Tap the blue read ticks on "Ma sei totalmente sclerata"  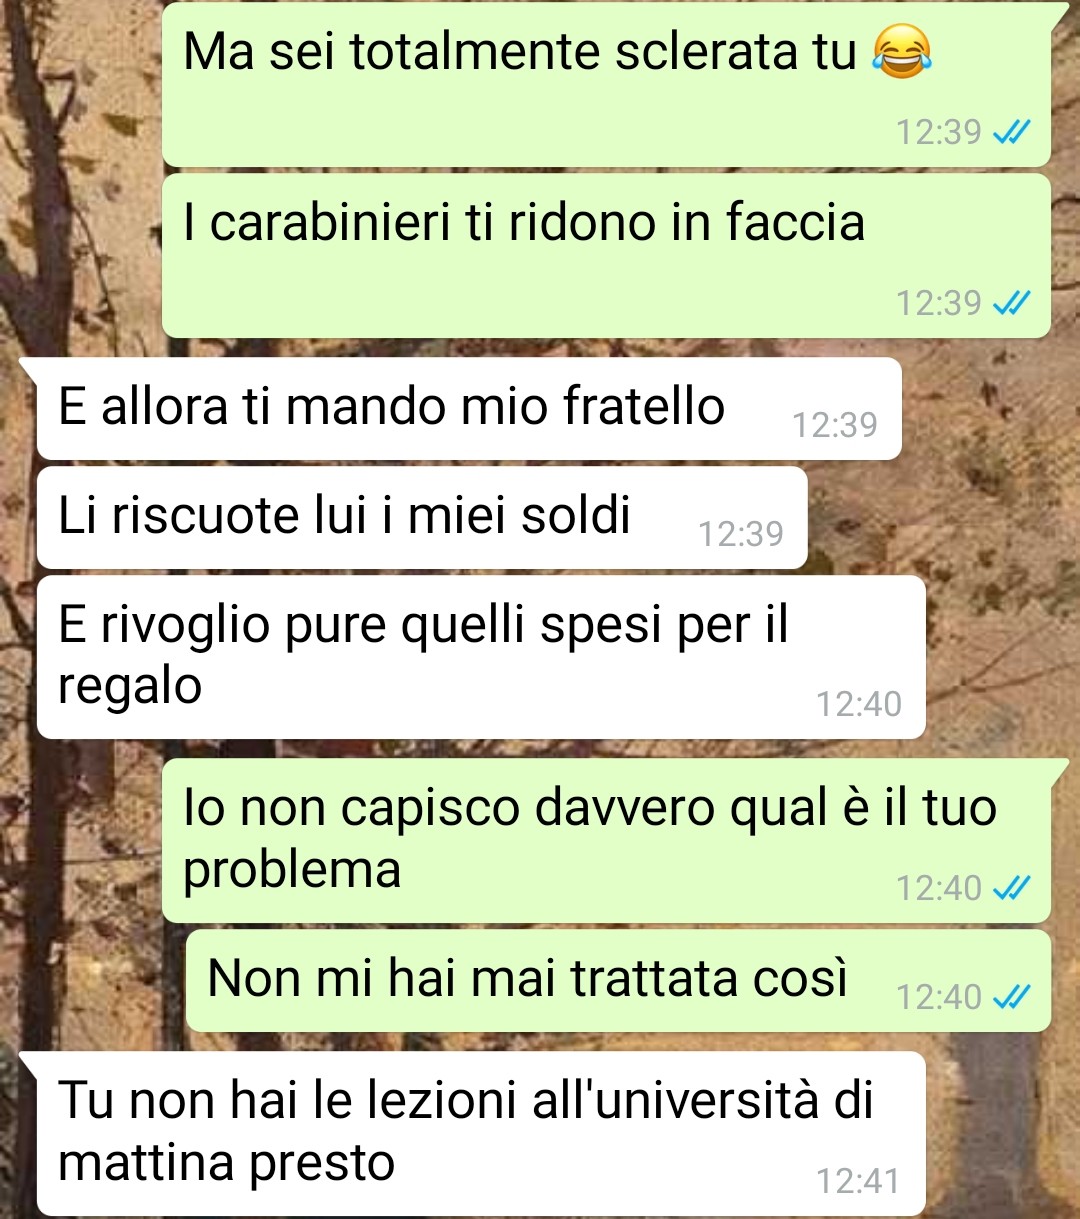[1011, 132]
